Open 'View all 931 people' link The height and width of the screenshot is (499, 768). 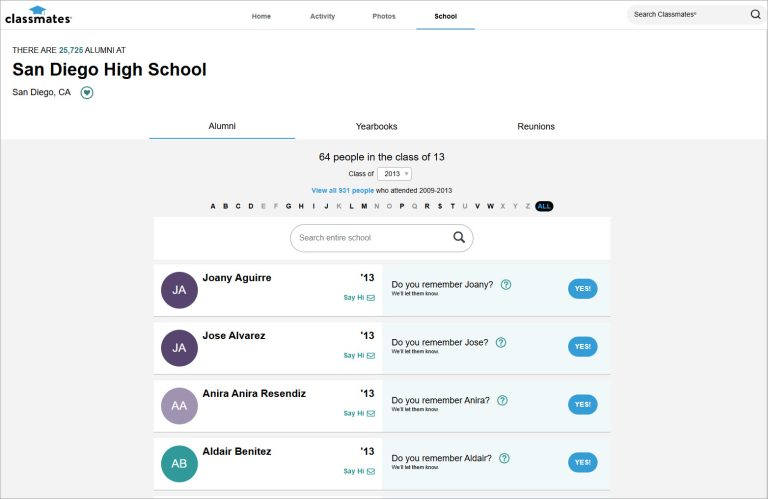point(342,190)
